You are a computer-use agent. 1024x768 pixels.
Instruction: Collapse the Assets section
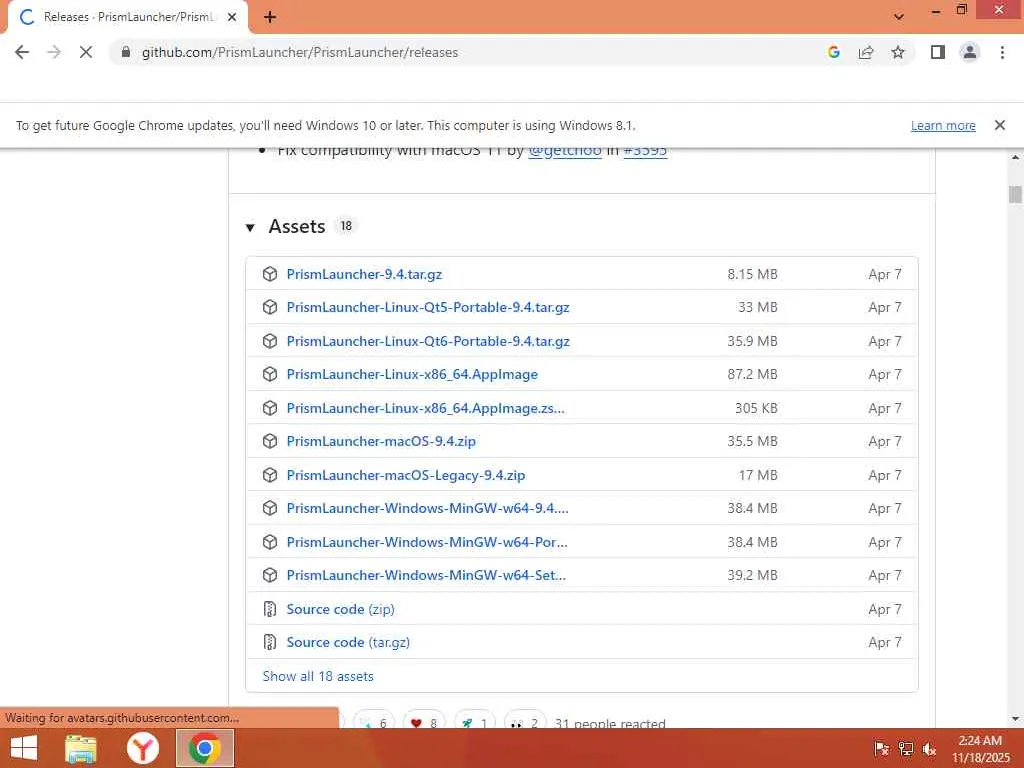point(250,227)
